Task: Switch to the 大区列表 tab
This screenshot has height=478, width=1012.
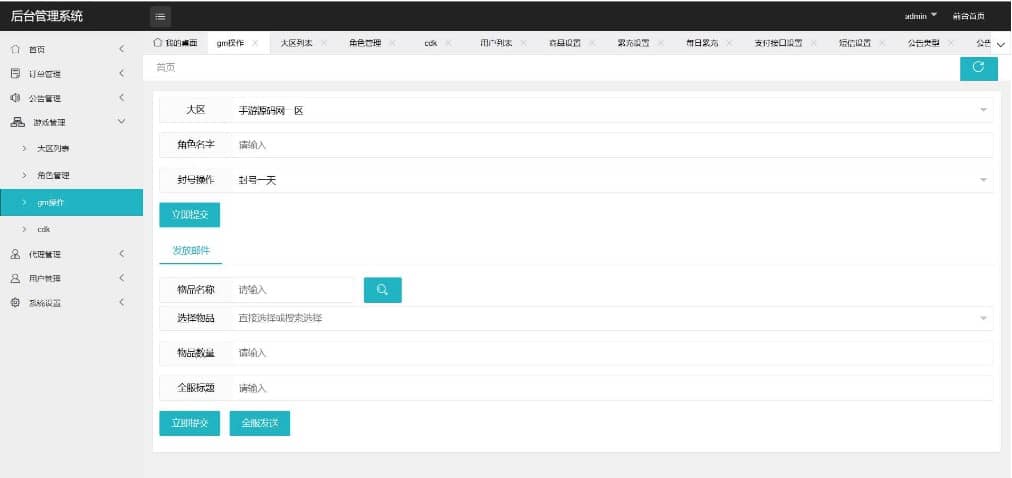Action: click(x=296, y=43)
